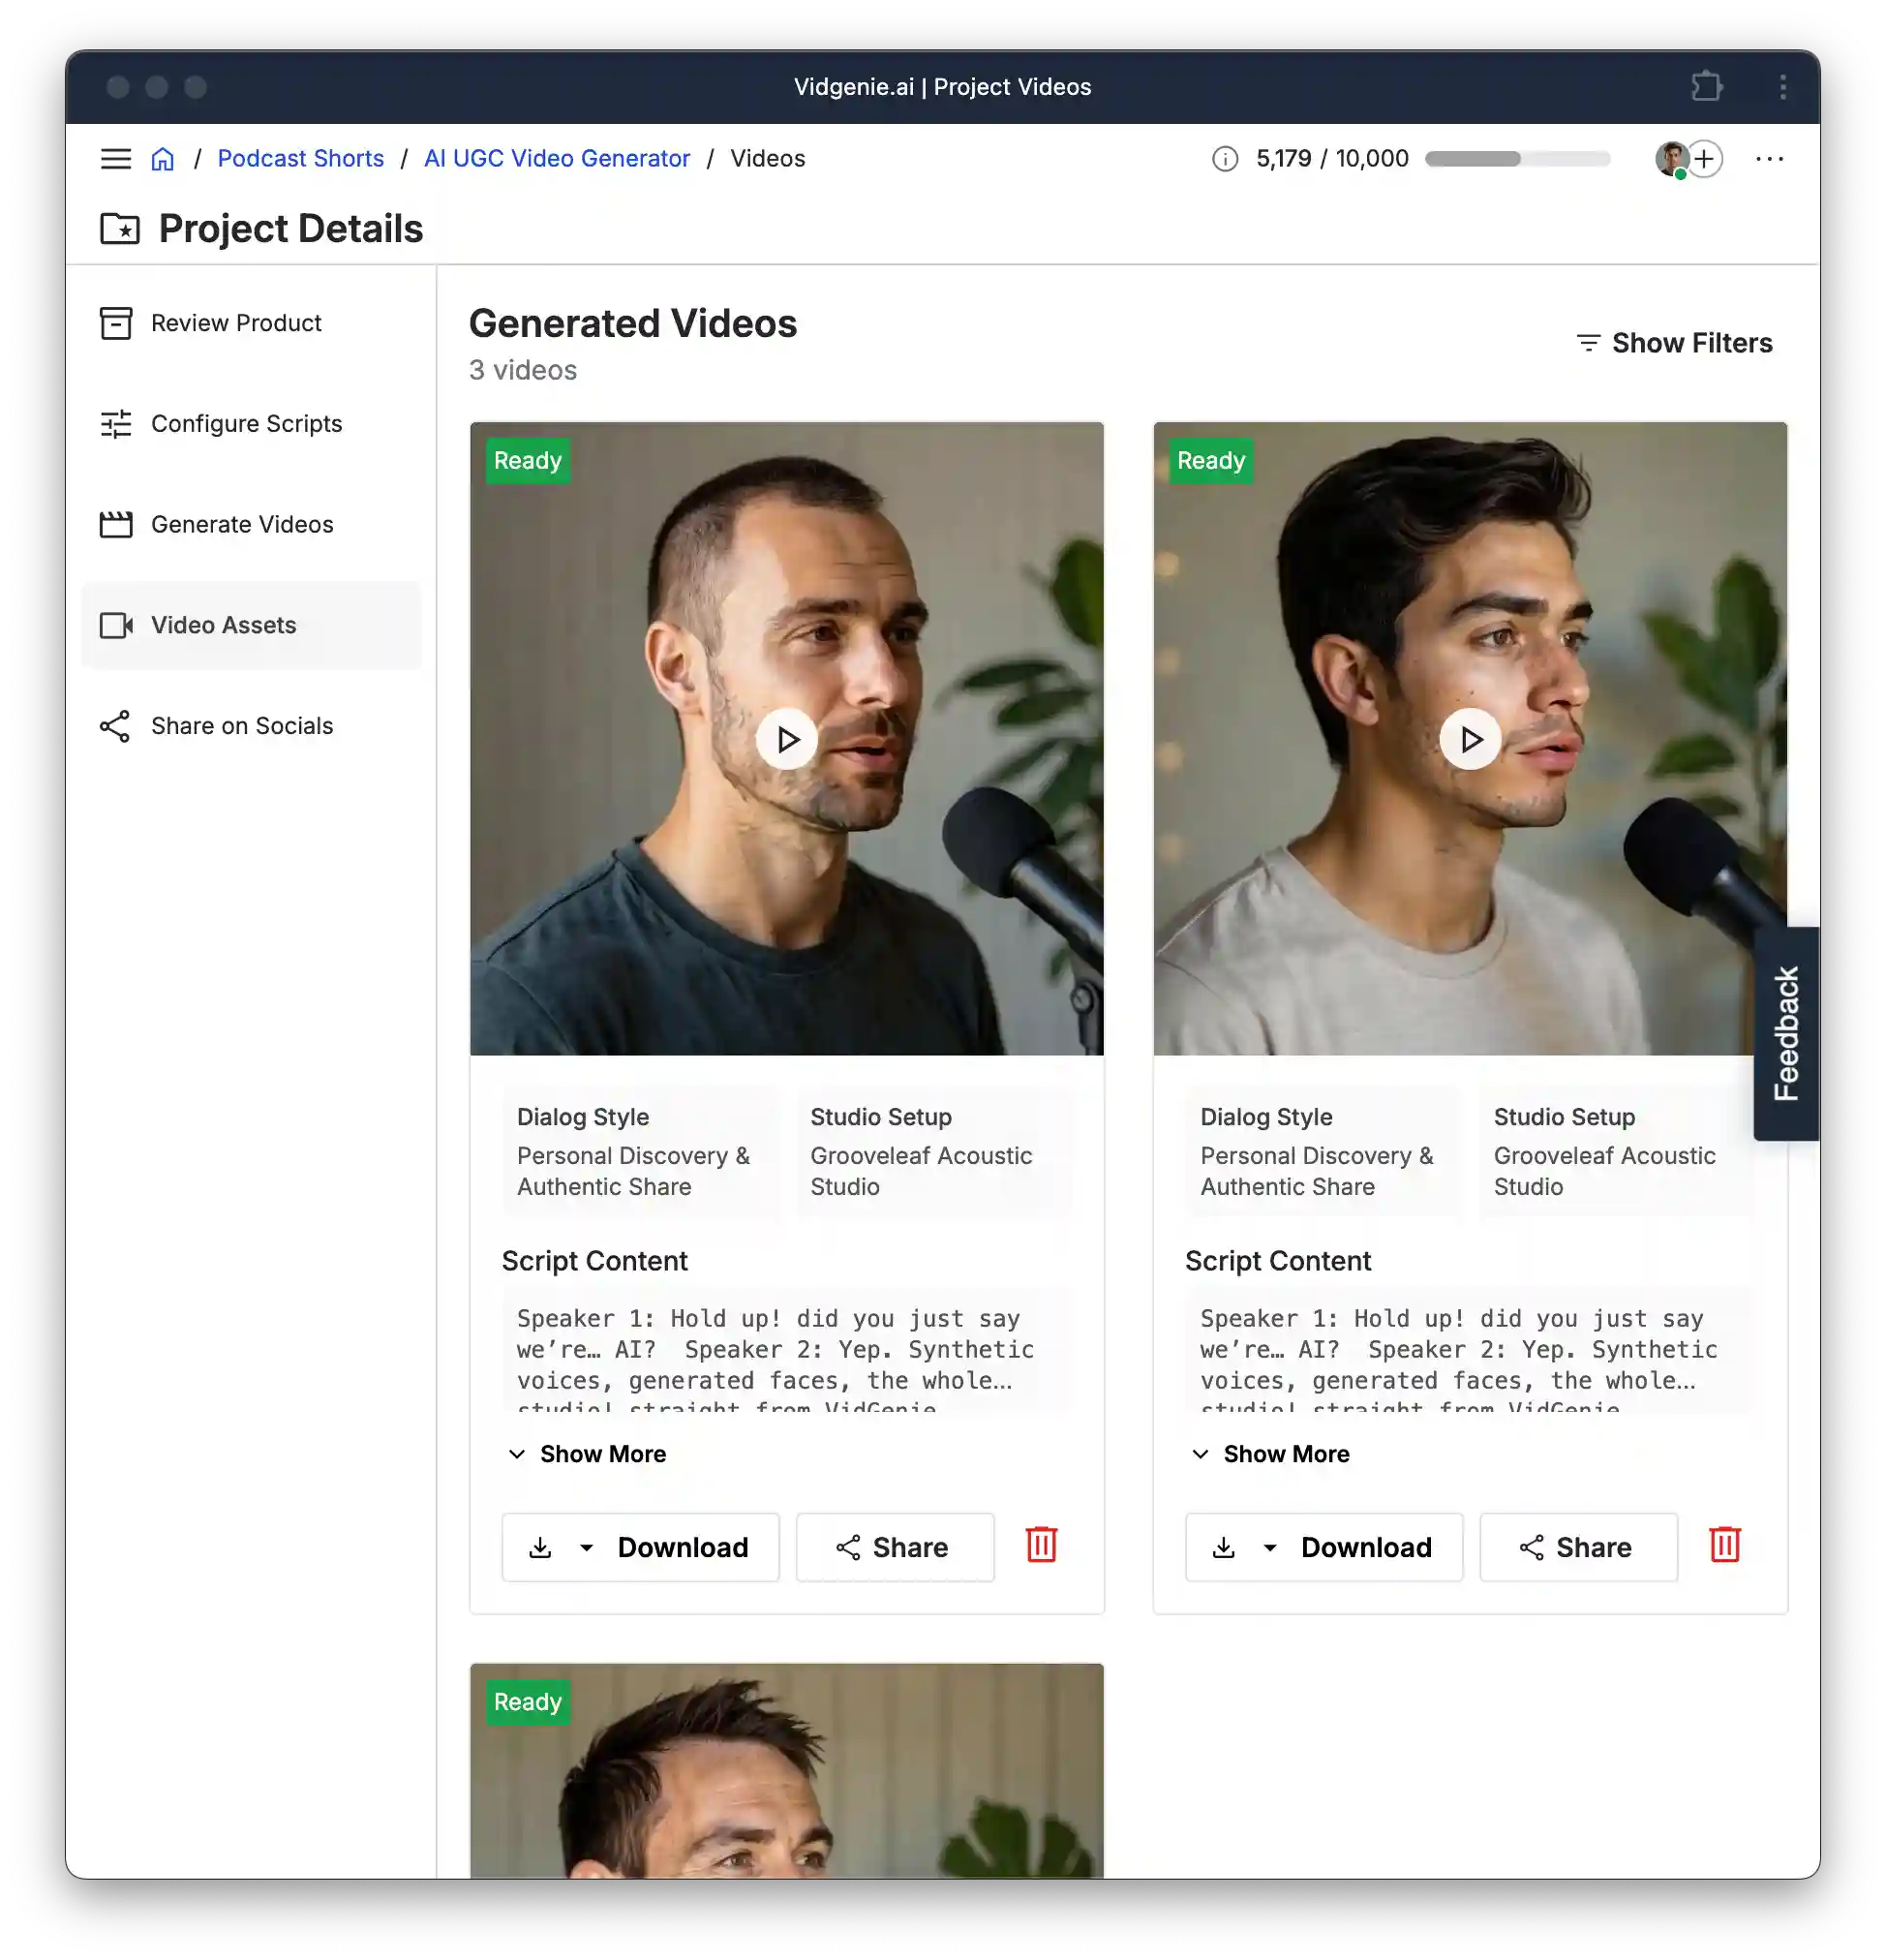Click the browser extensions puzzle icon
Viewport: 1886px width, 1960px height.
[x=1707, y=87]
